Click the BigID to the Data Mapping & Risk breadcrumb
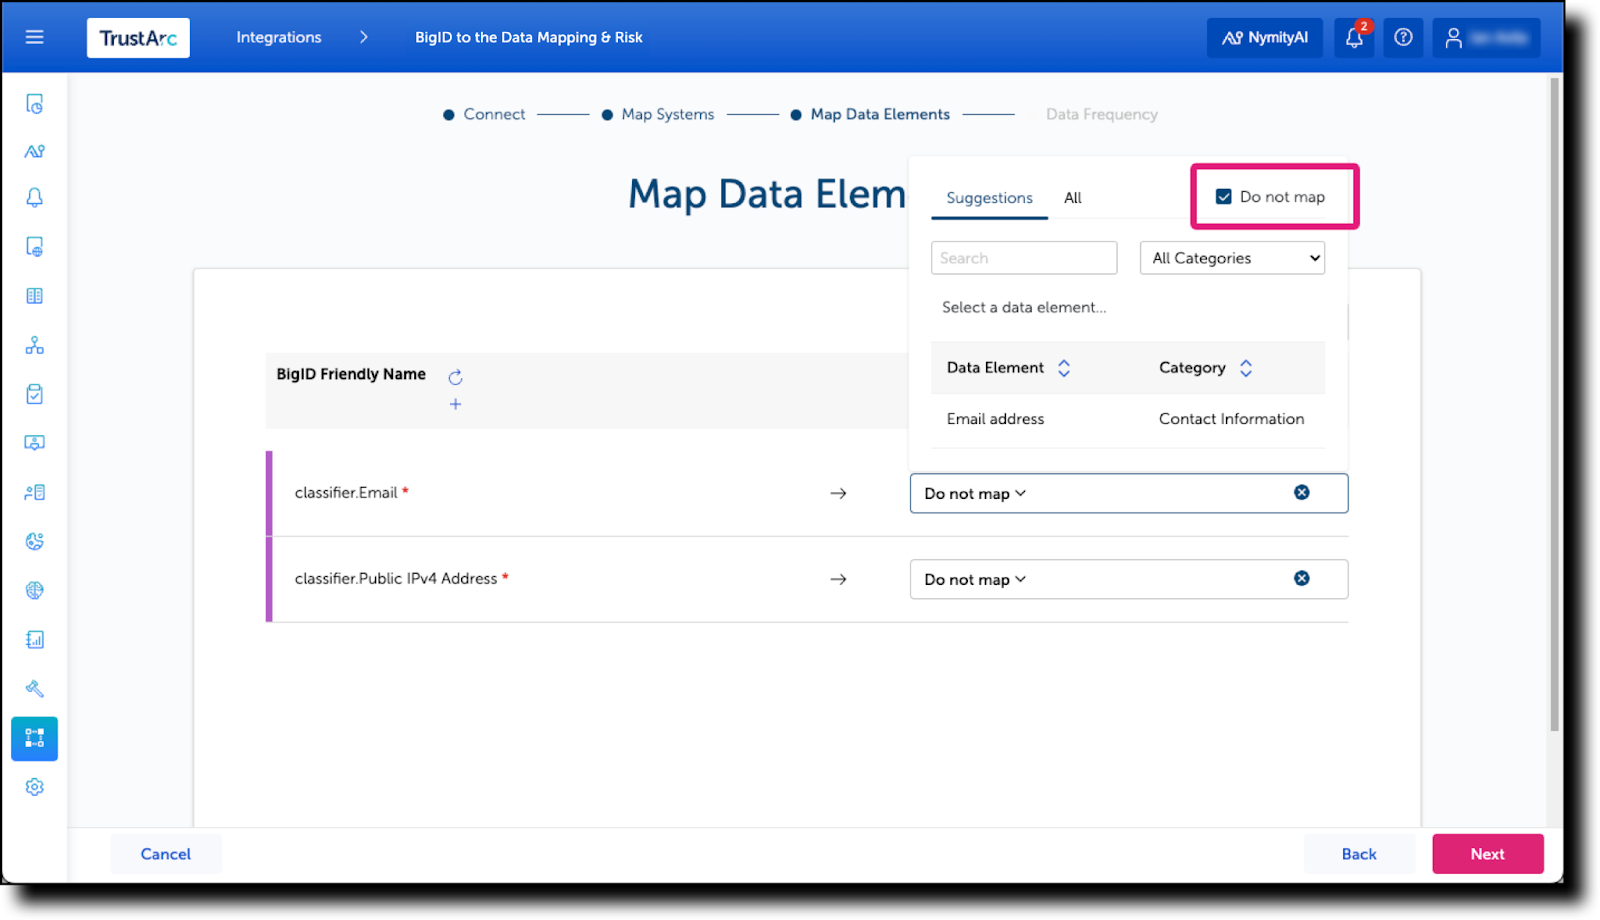Image resolution: width=1600 pixels, height=920 pixels. tap(529, 37)
